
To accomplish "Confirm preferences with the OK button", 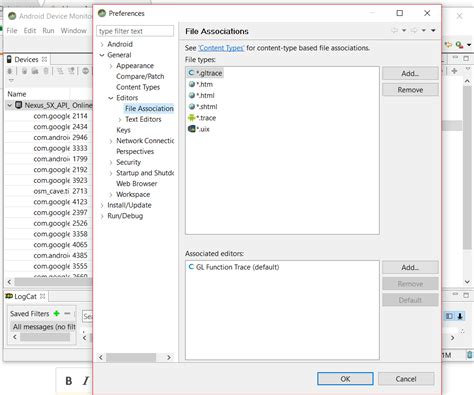I will (345, 379).
